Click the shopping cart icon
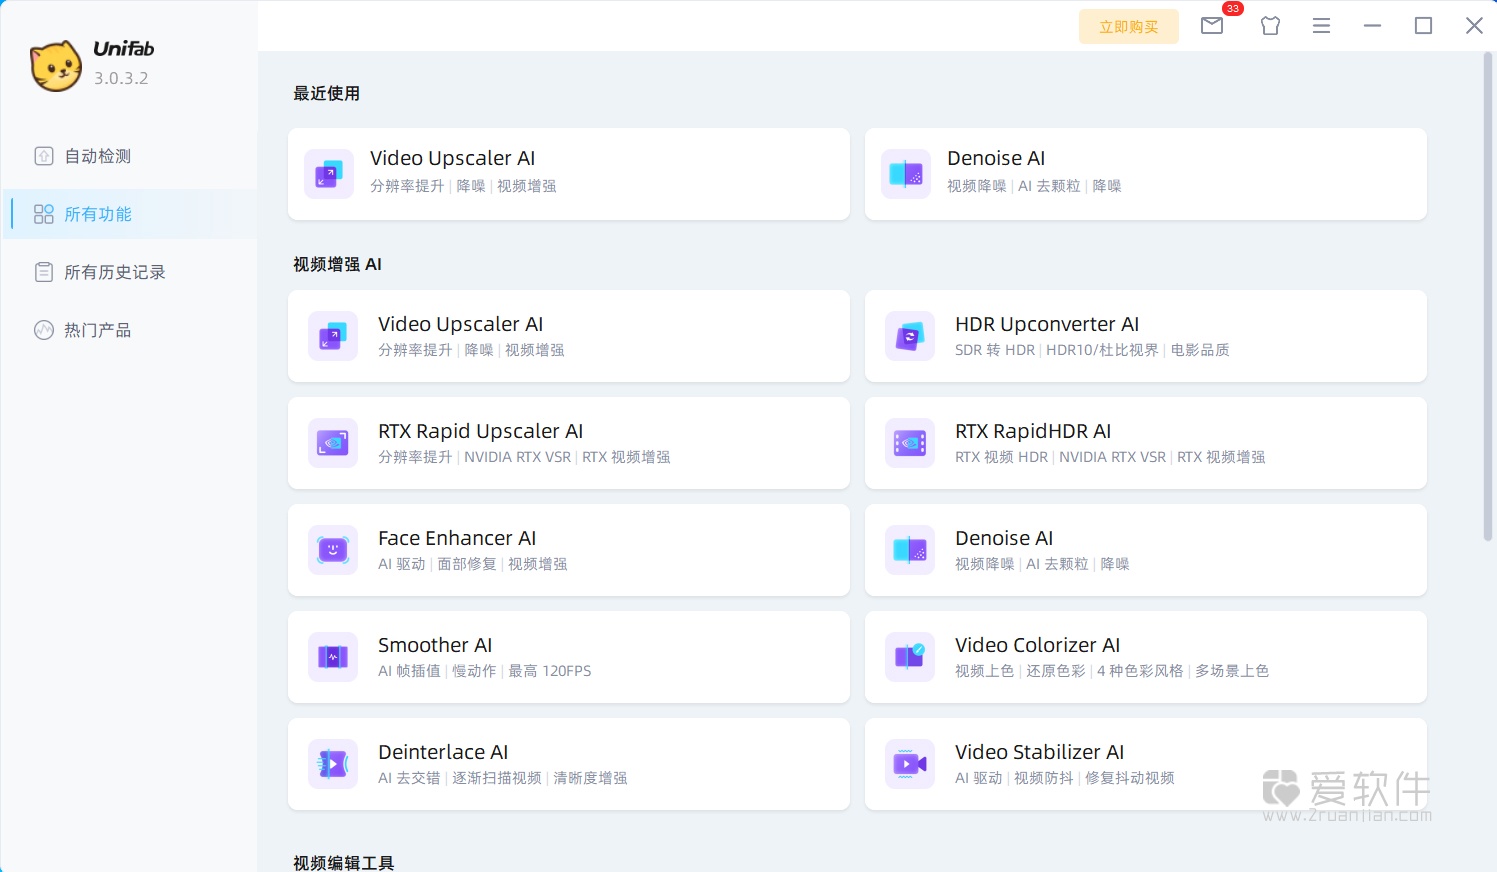This screenshot has height=872, width=1497. pyautogui.click(x=1270, y=26)
